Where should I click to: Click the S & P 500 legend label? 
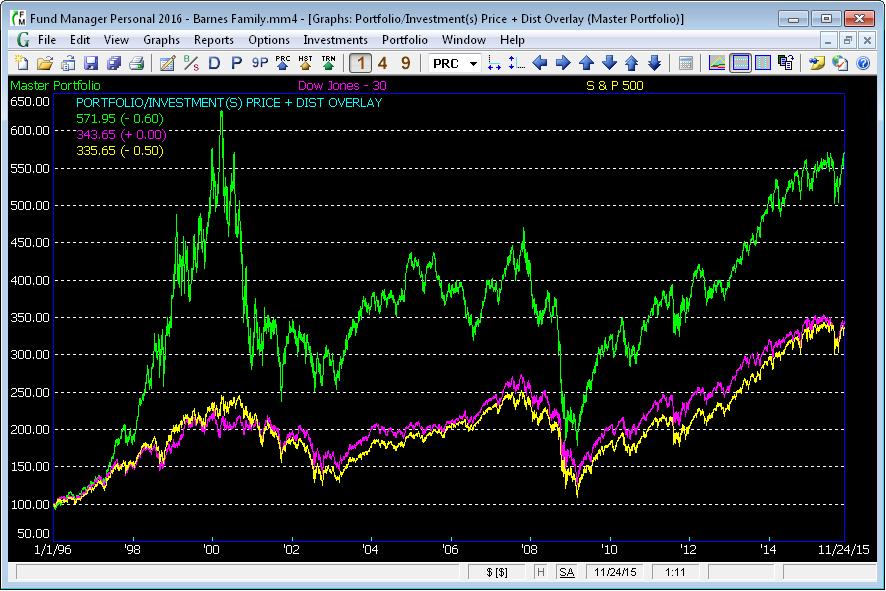coord(614,85)
